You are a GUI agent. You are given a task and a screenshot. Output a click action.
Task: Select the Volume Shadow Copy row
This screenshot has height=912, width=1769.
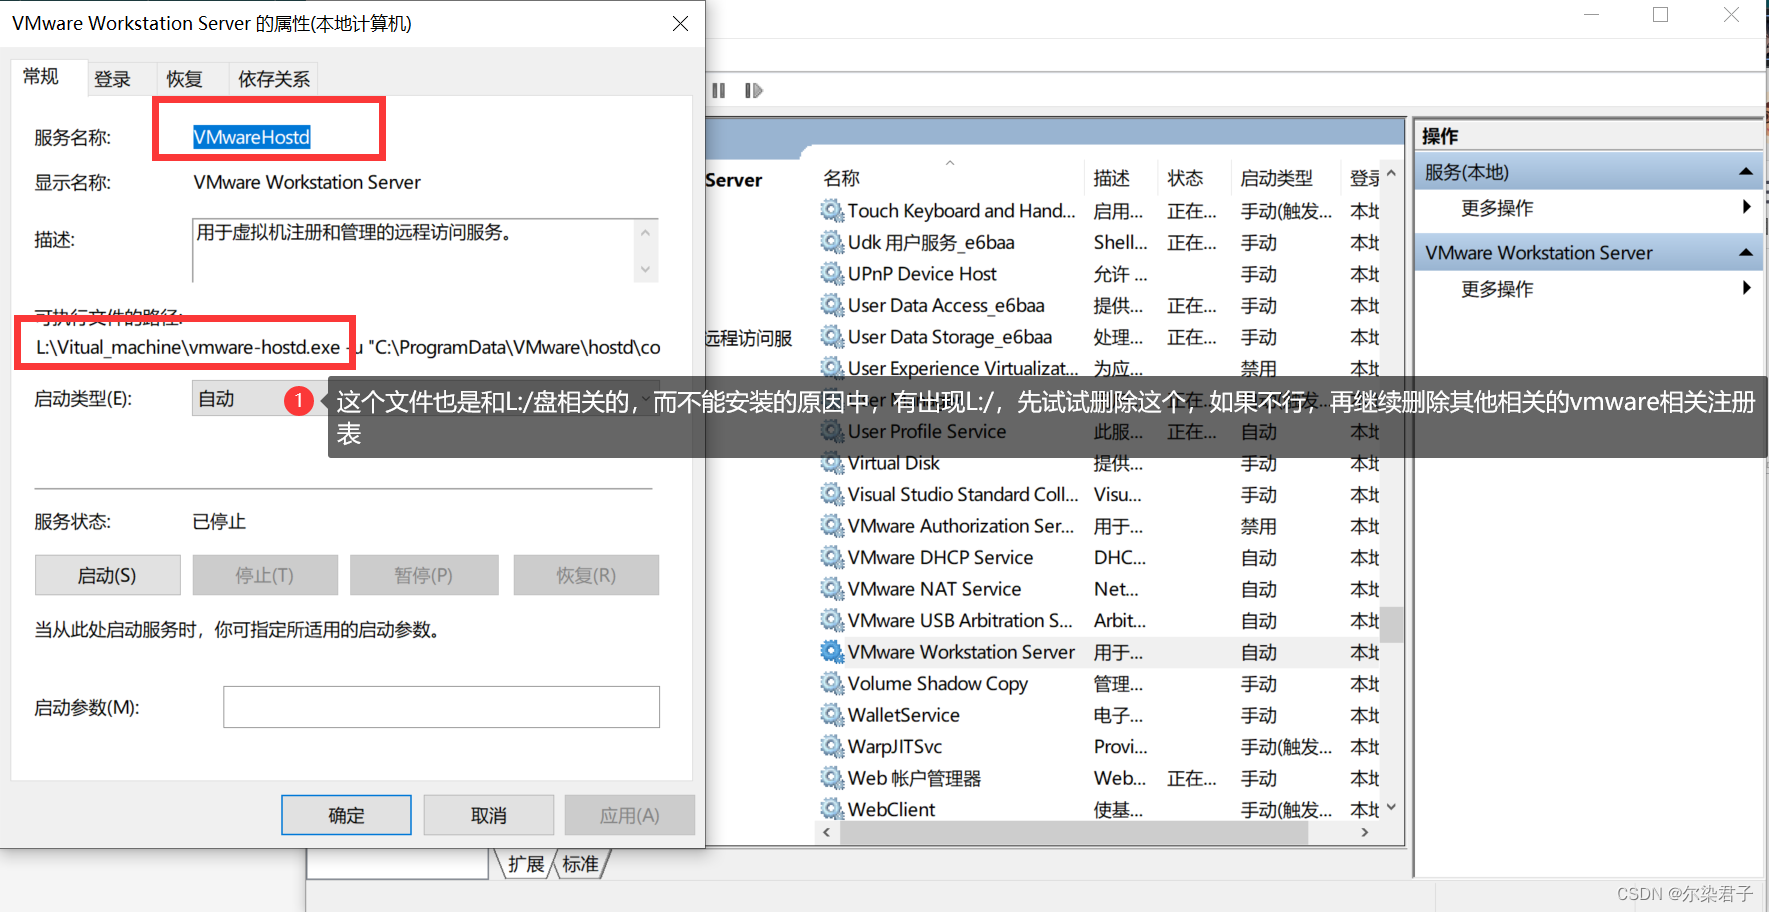click(x=1098, y=684)
